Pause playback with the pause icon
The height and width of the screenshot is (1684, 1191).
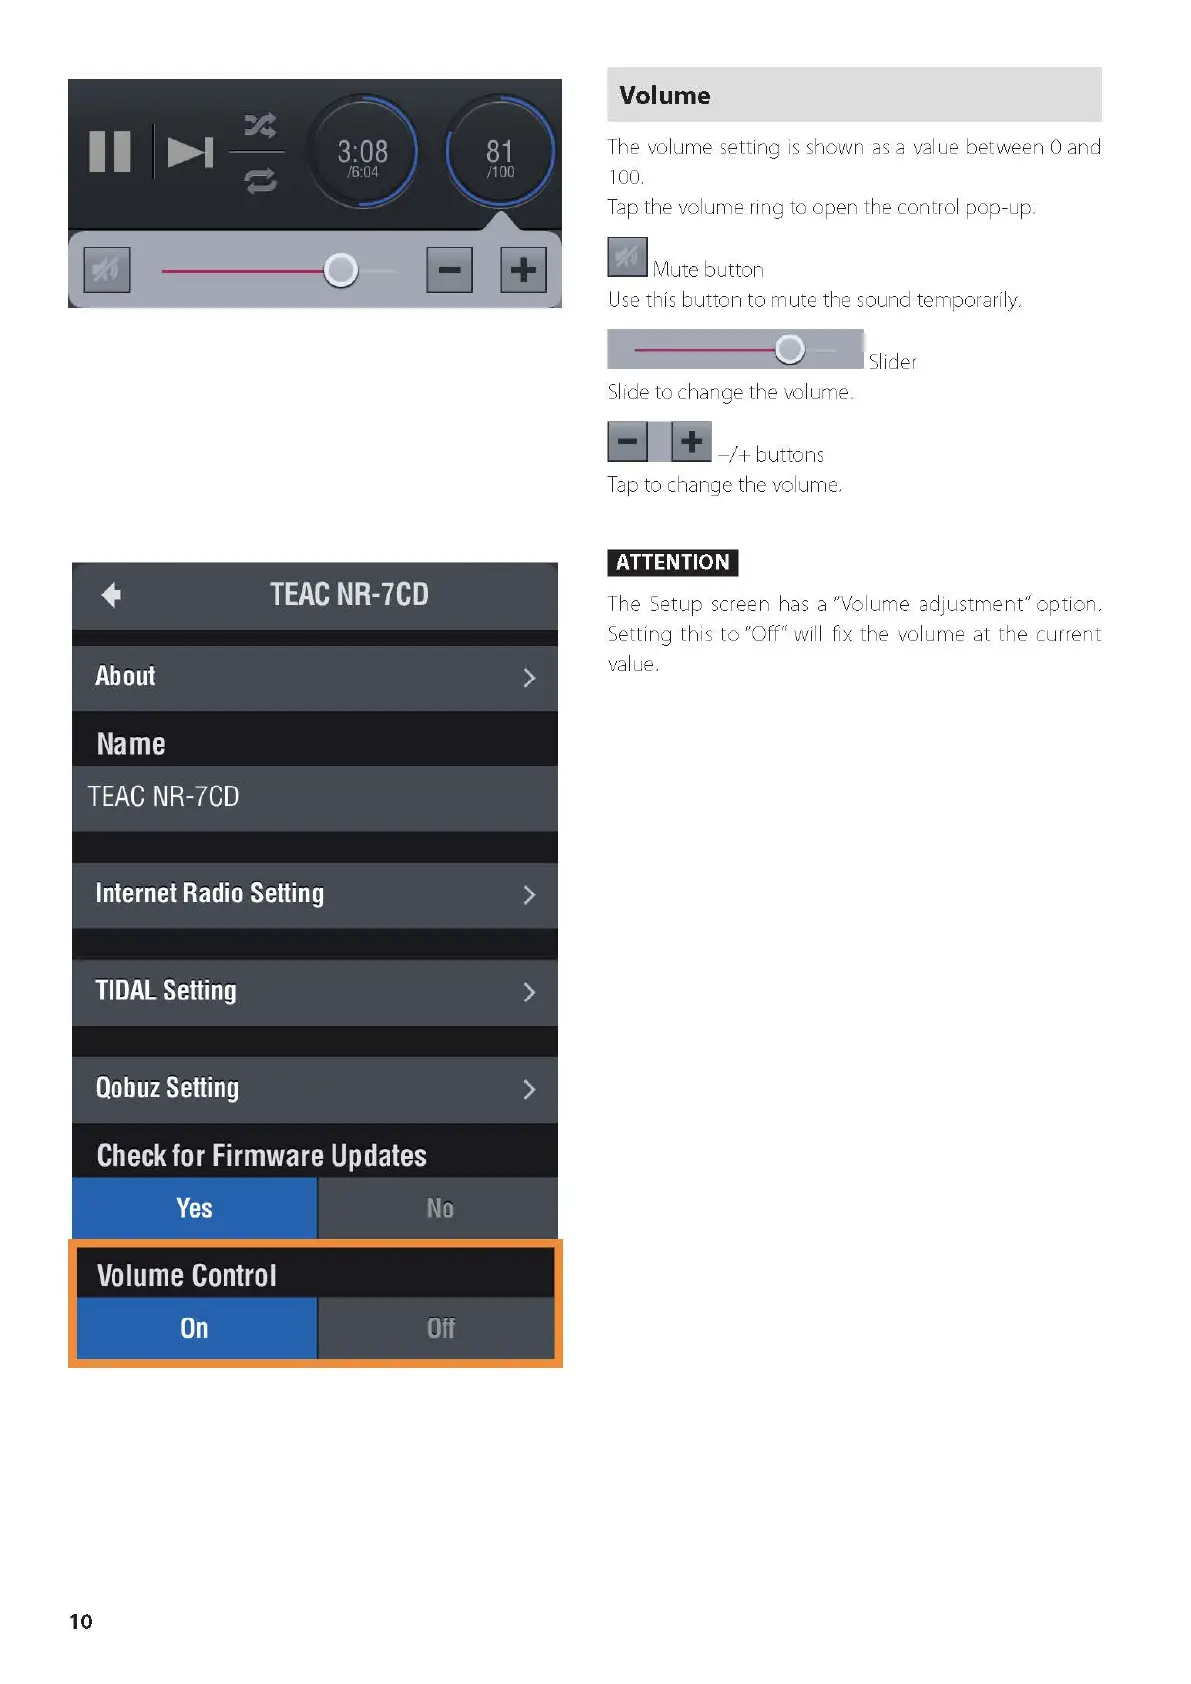(110, 152)
